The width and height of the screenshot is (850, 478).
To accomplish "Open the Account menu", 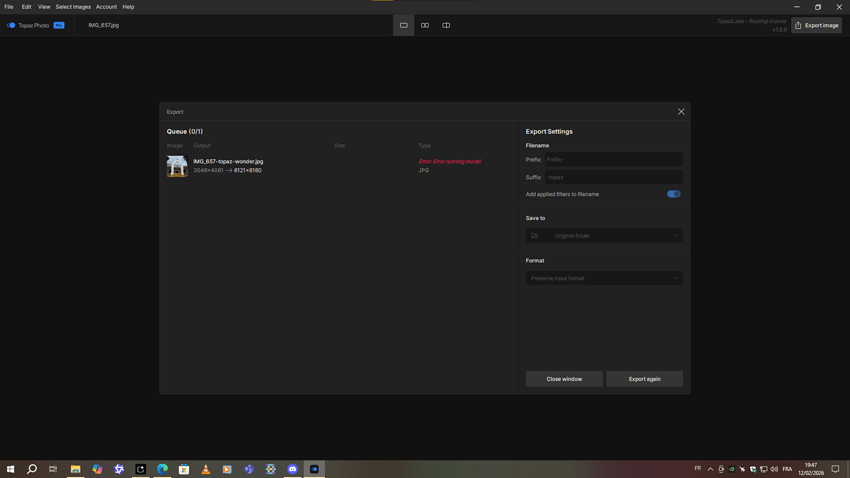I will click(x=106, y=7).
